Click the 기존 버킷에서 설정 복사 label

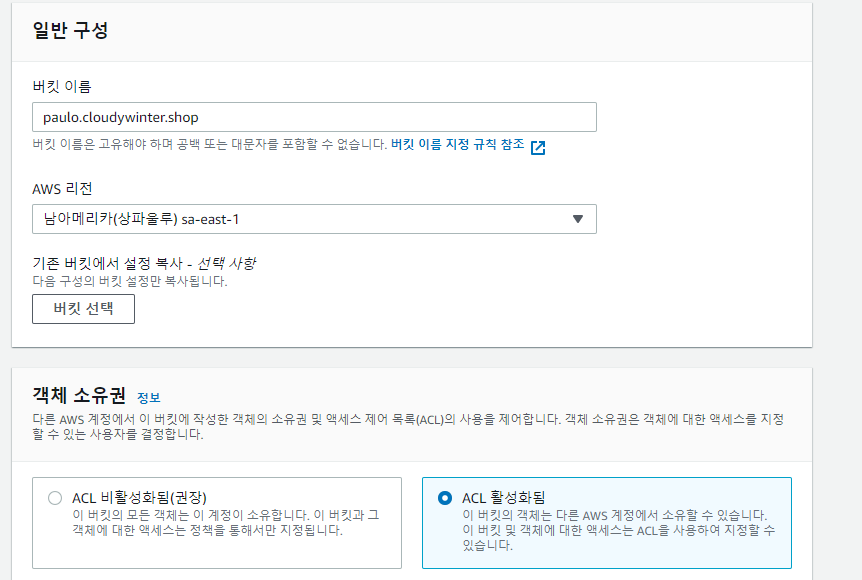[144, 263]
